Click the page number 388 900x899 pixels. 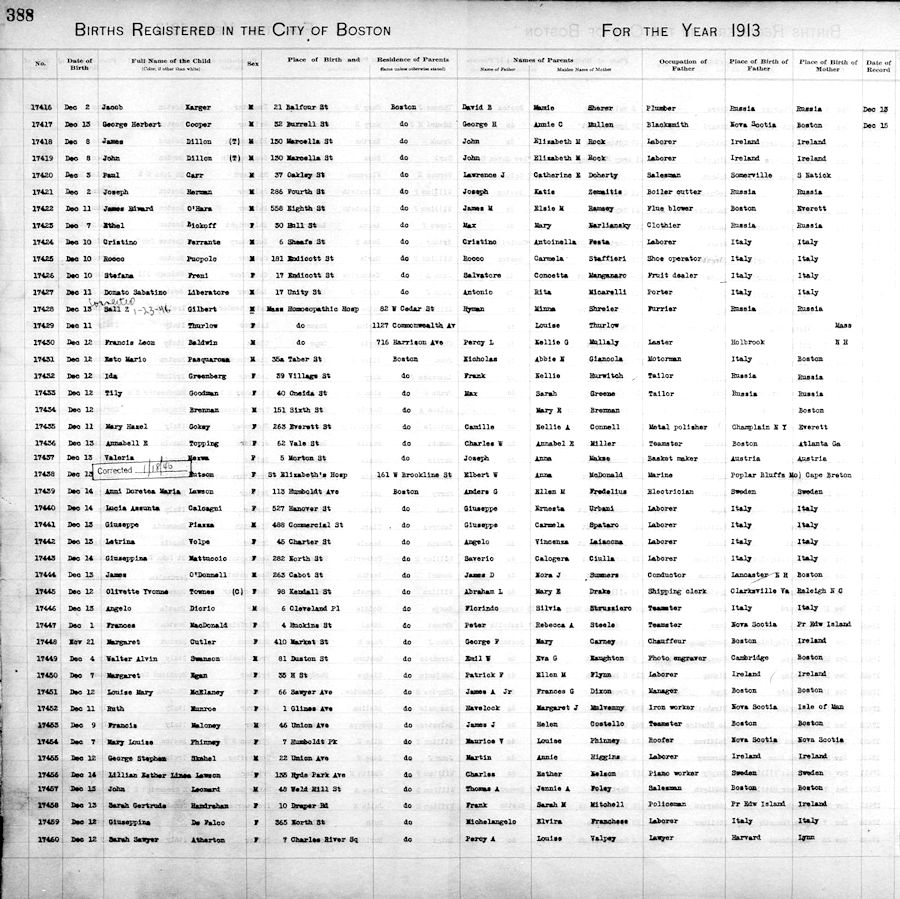(20, 14)
